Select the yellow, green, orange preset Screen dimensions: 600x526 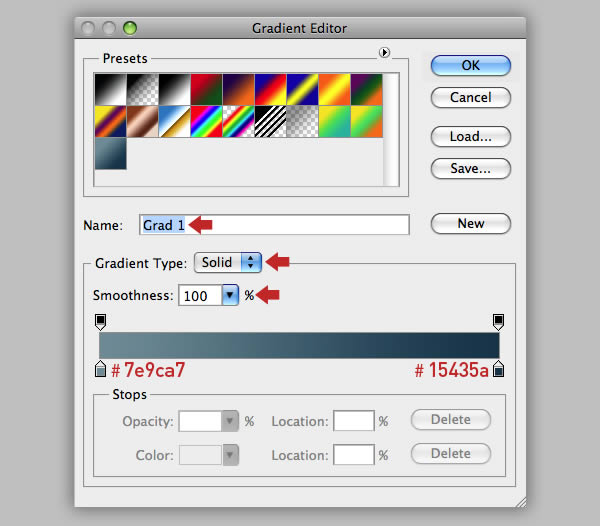tap(367, 122)
